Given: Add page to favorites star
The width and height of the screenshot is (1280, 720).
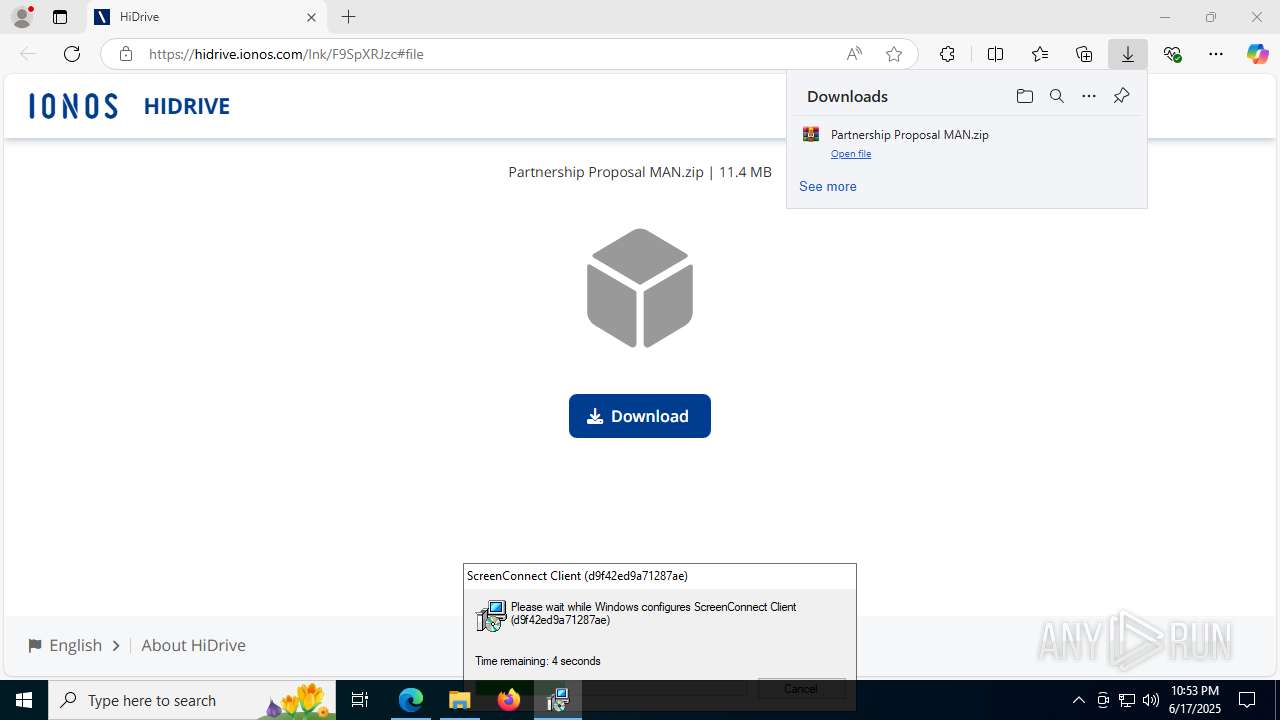Looking at the screenshot, I should coord(894,54).
